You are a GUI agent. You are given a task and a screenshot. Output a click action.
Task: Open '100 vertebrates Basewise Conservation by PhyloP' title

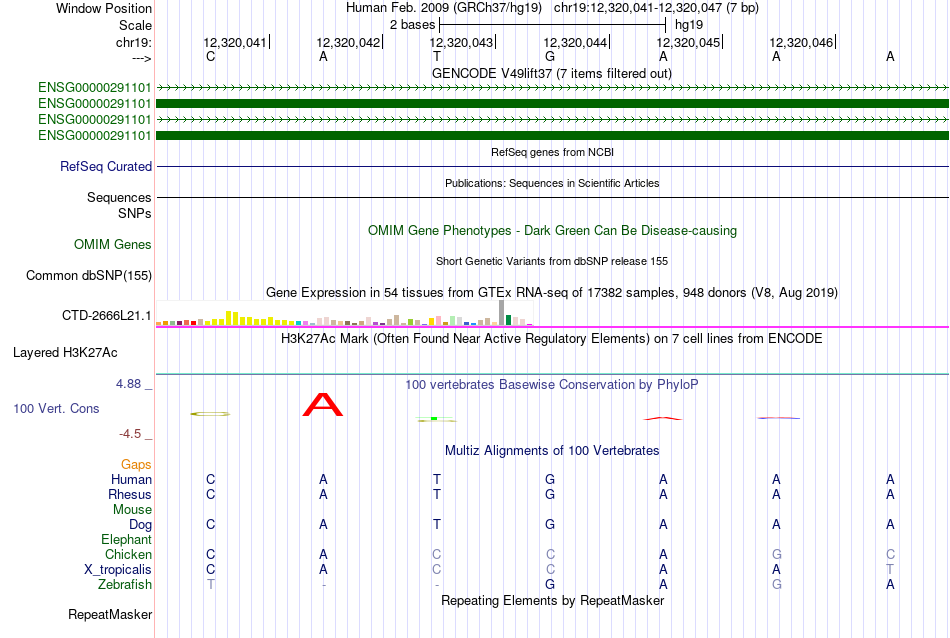point(552,385)
